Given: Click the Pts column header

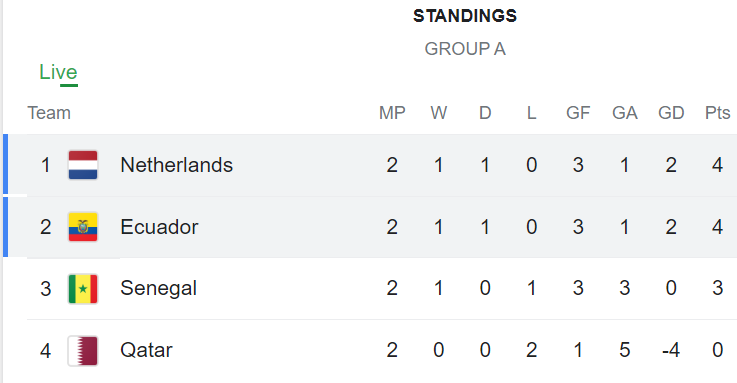Looking at the screenshot, I should tap(717, 113).
